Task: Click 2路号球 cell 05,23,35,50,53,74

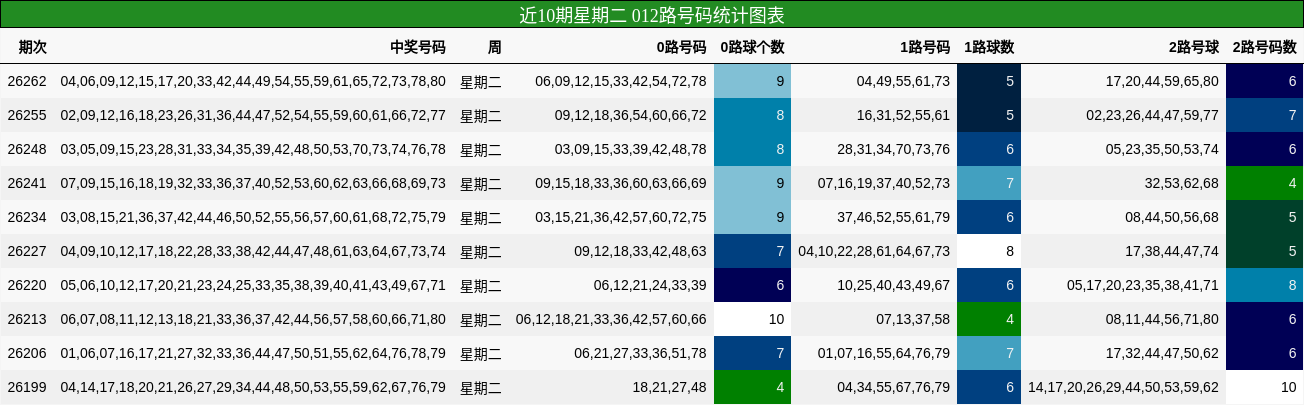Action: pyautogui.click(x=1163, y=149)
